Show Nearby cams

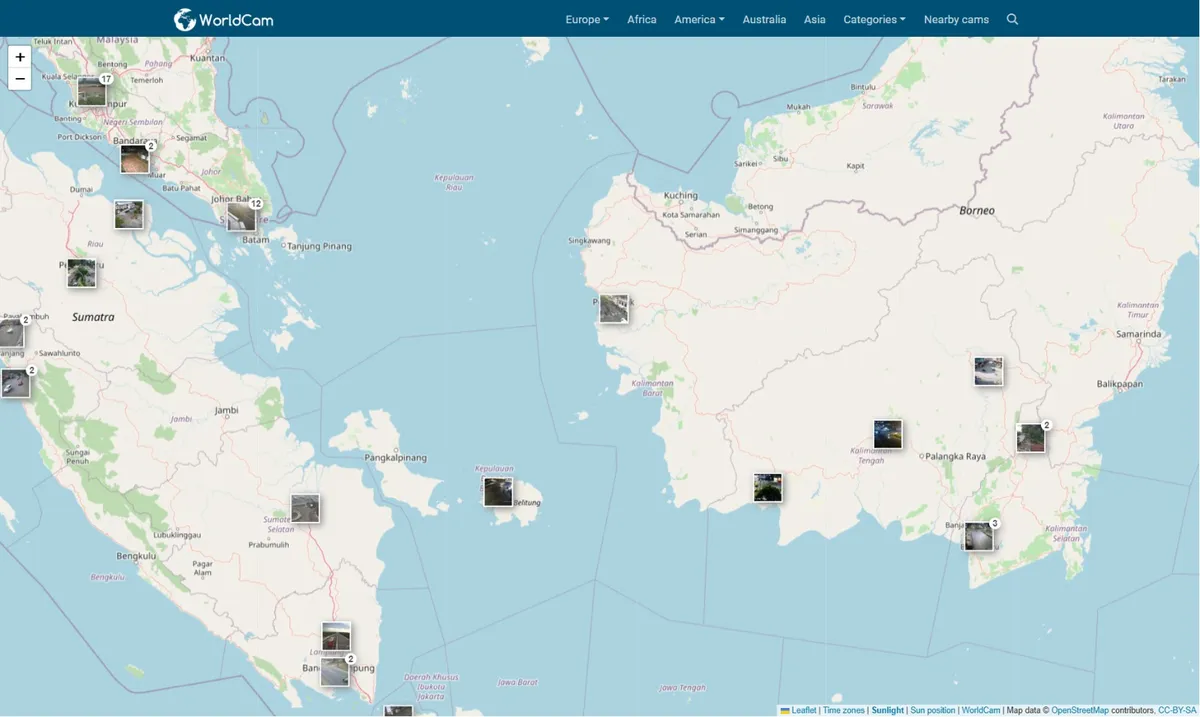(956, 19)
